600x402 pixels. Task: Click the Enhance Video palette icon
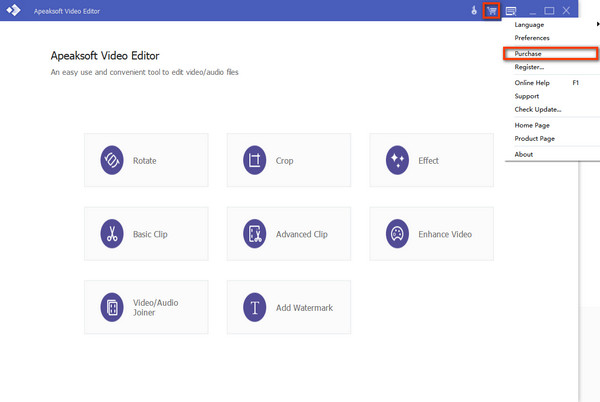click(x=397, y=233)
